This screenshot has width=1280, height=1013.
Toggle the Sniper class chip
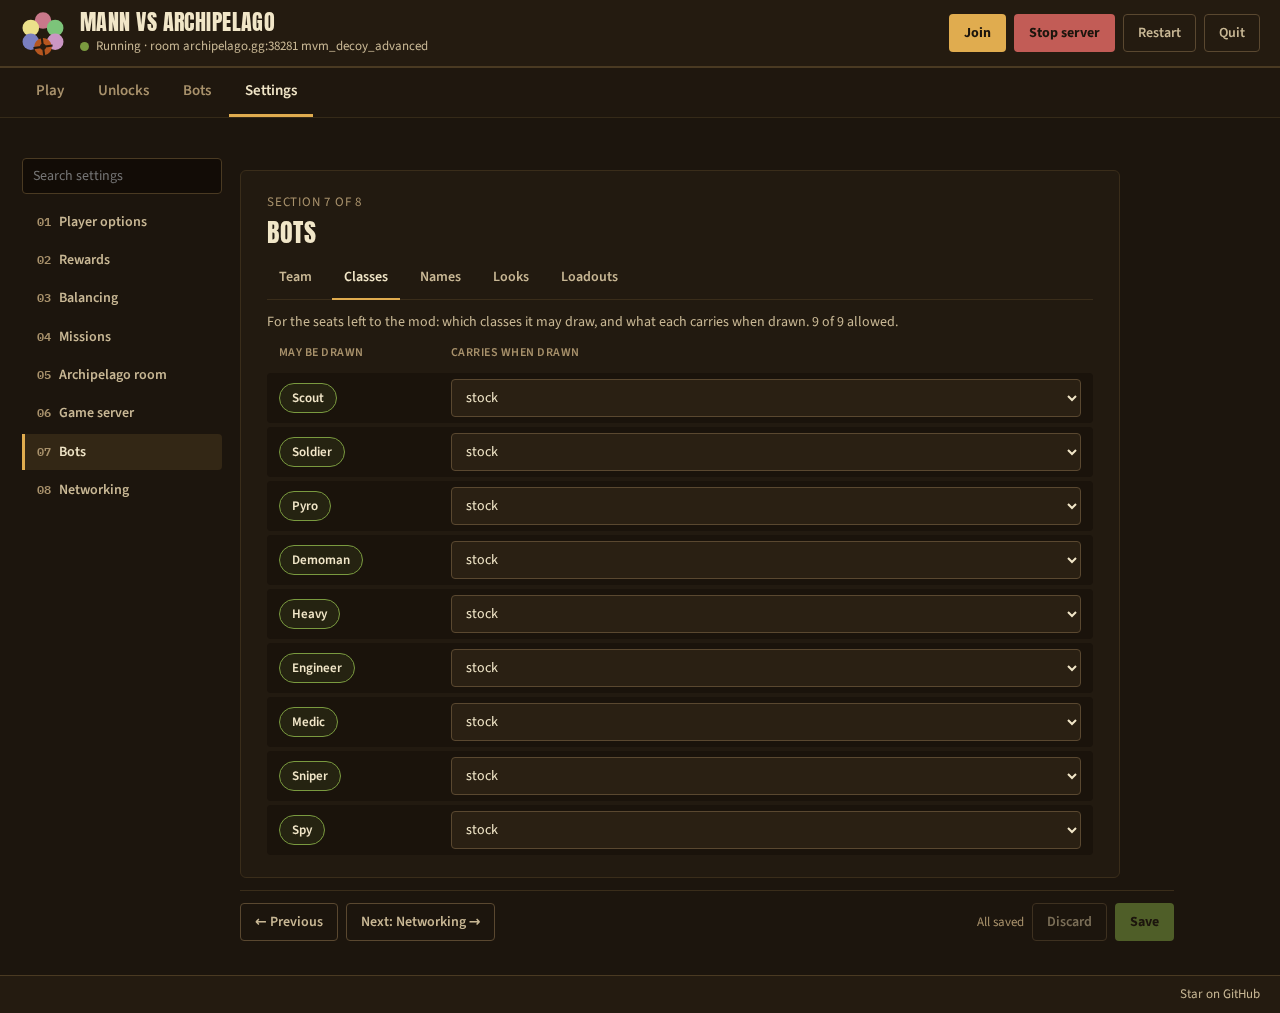click(310, 776)
